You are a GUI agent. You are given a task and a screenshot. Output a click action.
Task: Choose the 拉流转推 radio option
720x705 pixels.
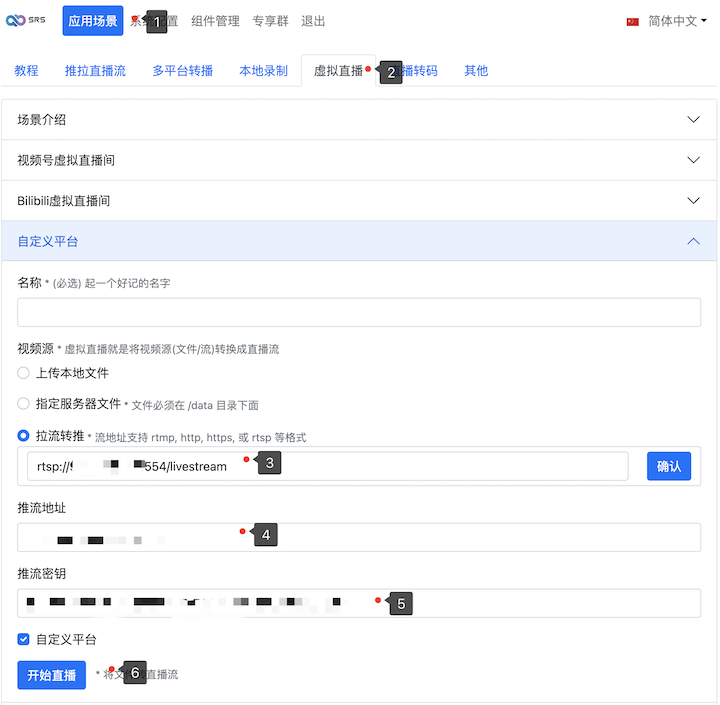click(x=24, y=436)
